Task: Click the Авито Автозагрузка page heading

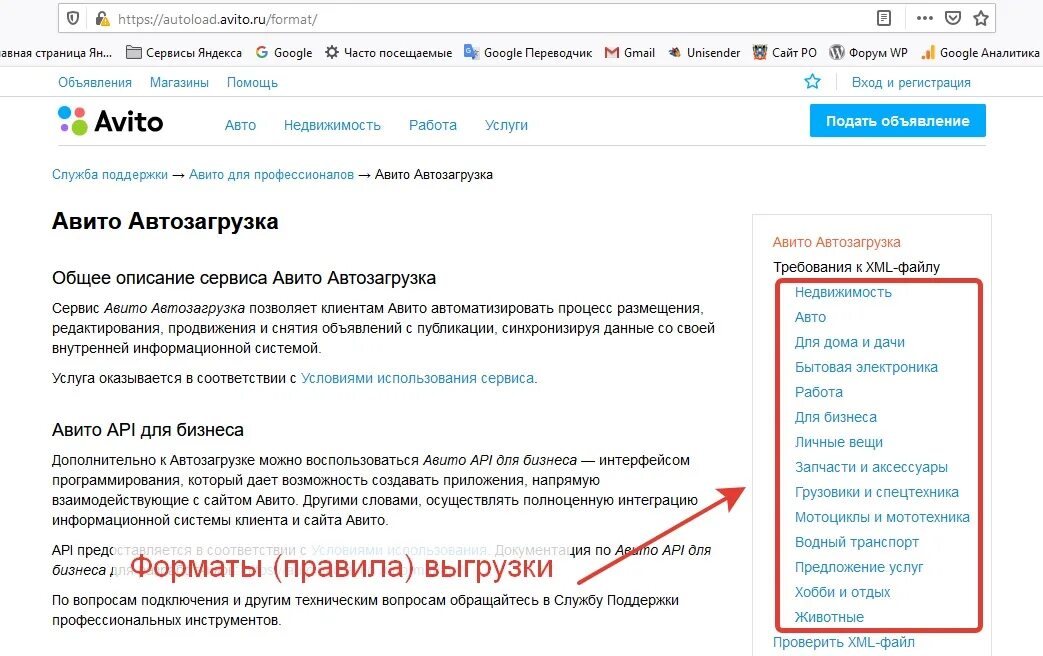Action: (x=165, y=221)
